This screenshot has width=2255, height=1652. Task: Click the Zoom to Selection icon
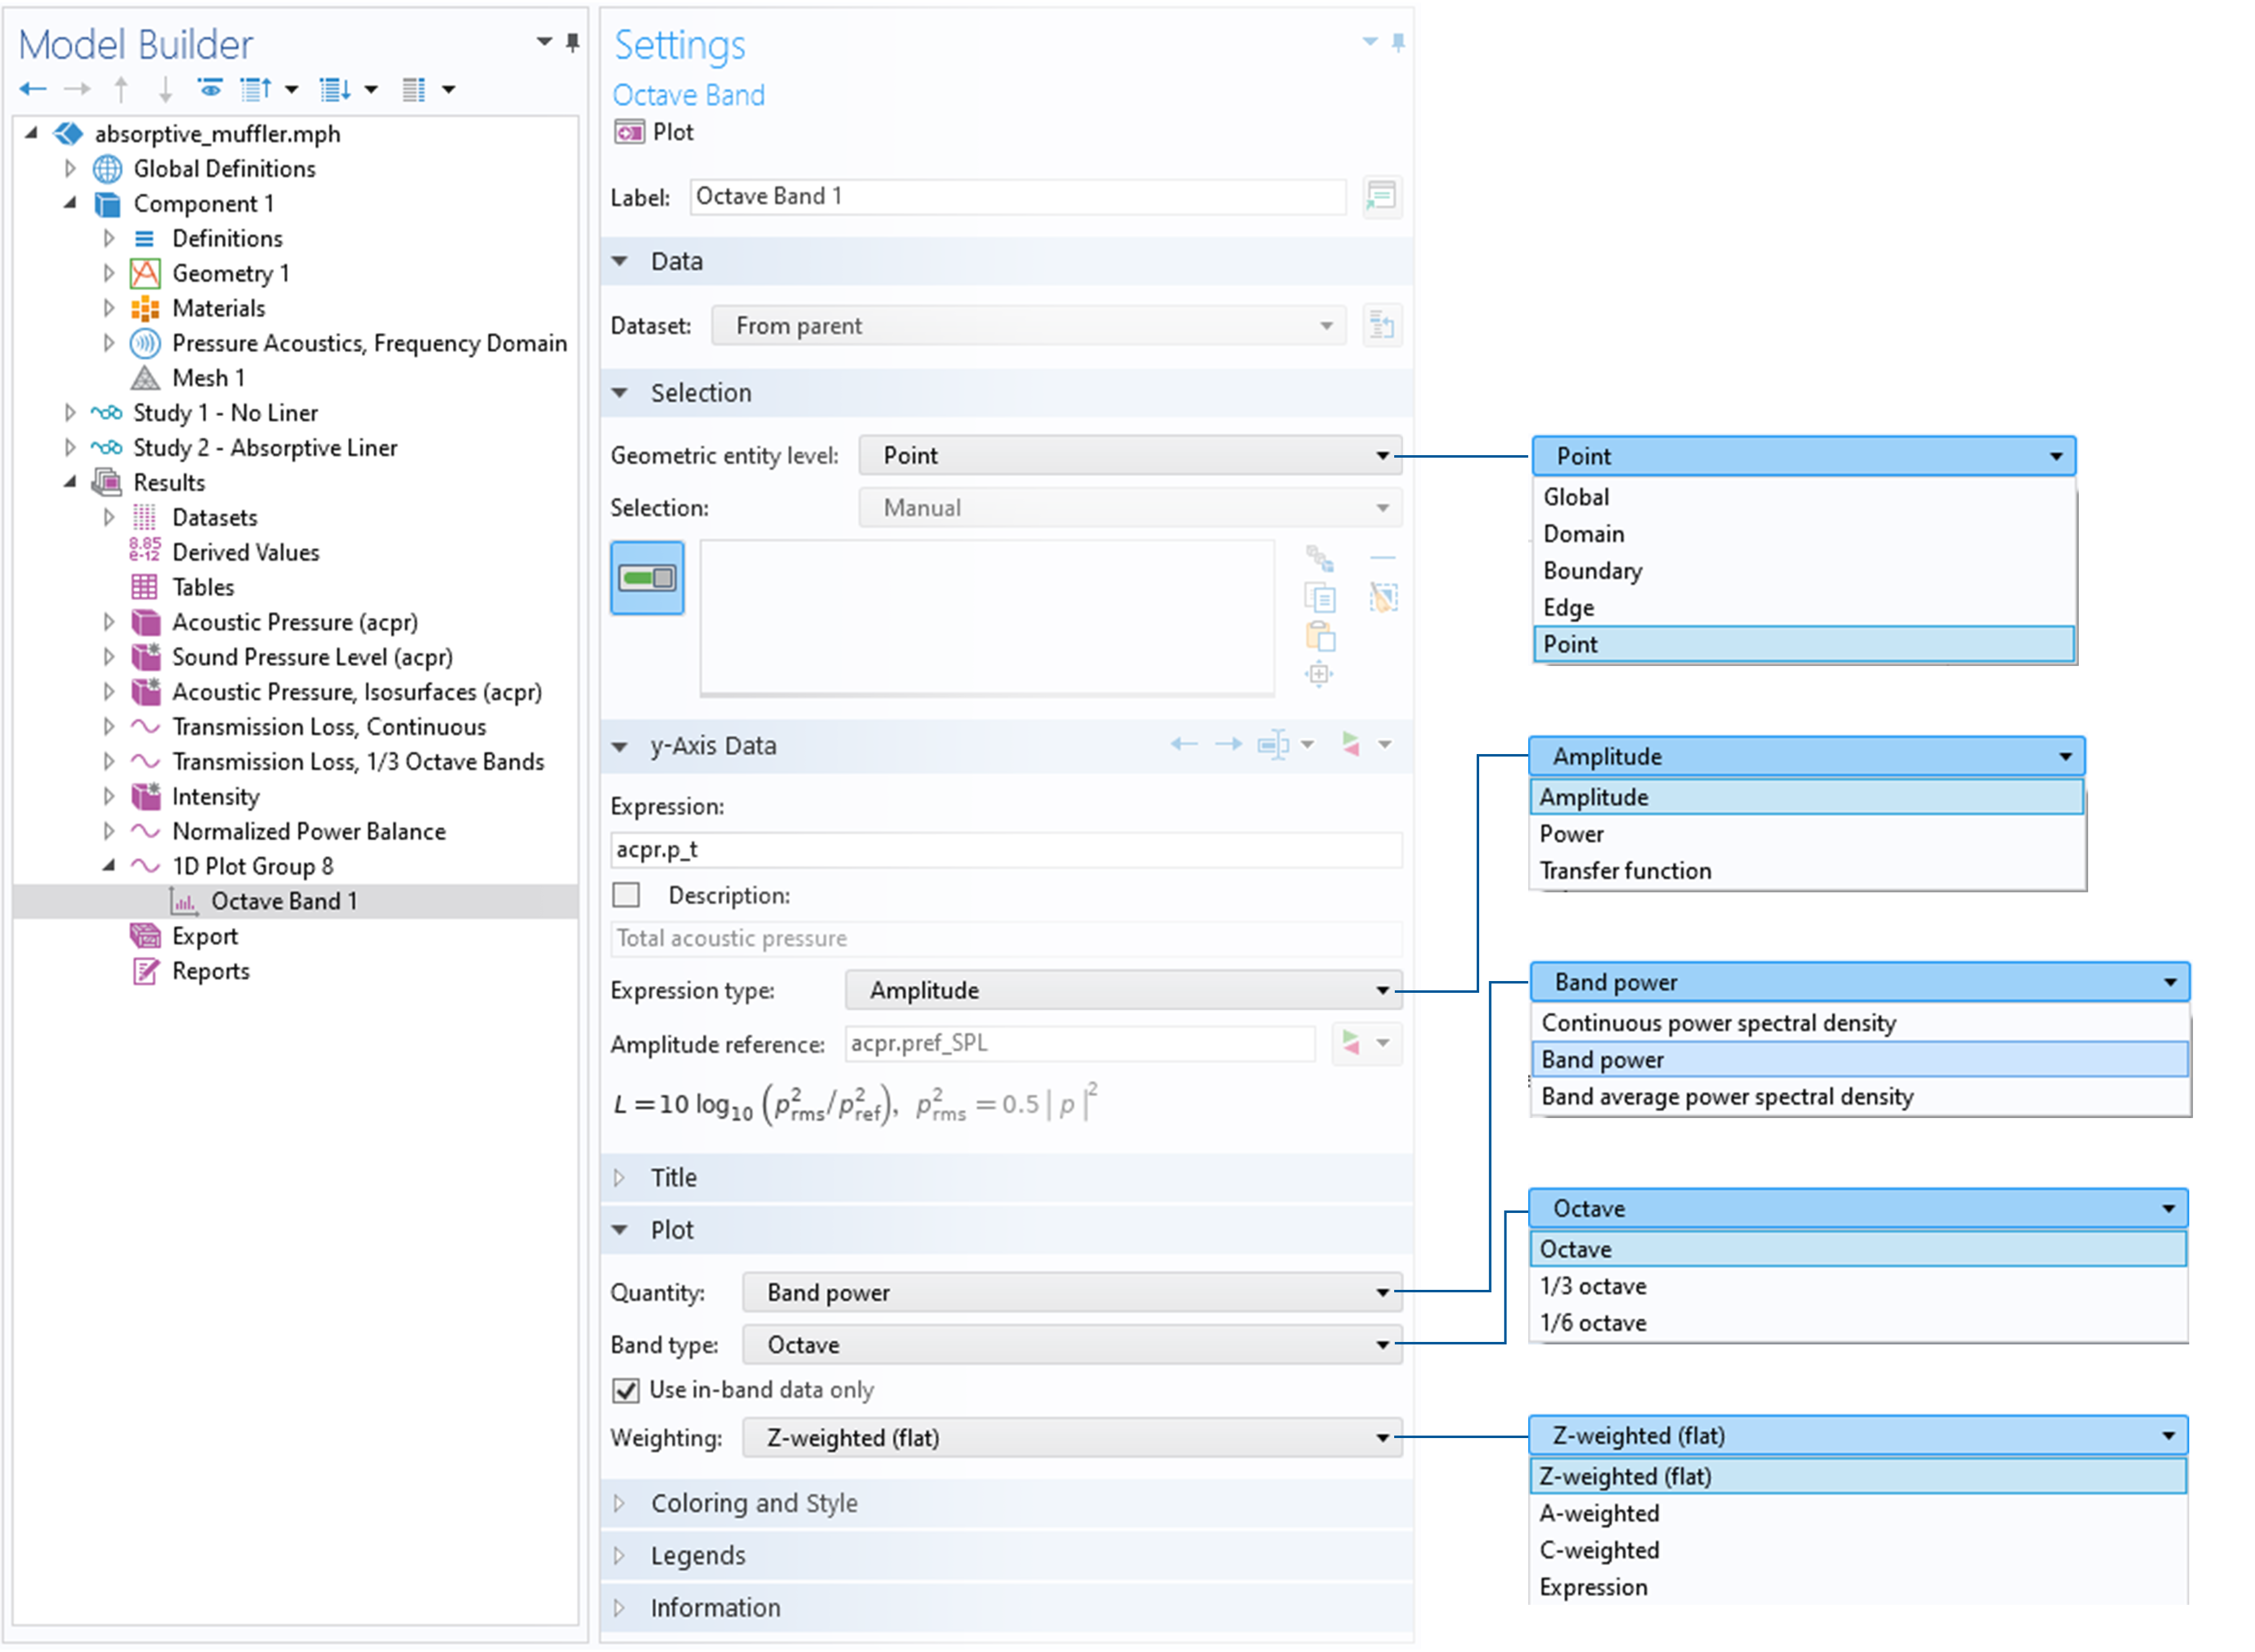[1319, 674]
